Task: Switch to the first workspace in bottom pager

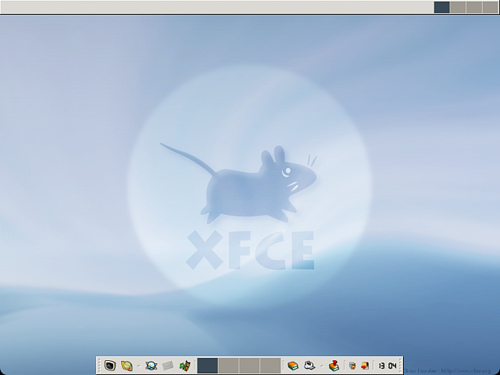Action: [207, 366]
